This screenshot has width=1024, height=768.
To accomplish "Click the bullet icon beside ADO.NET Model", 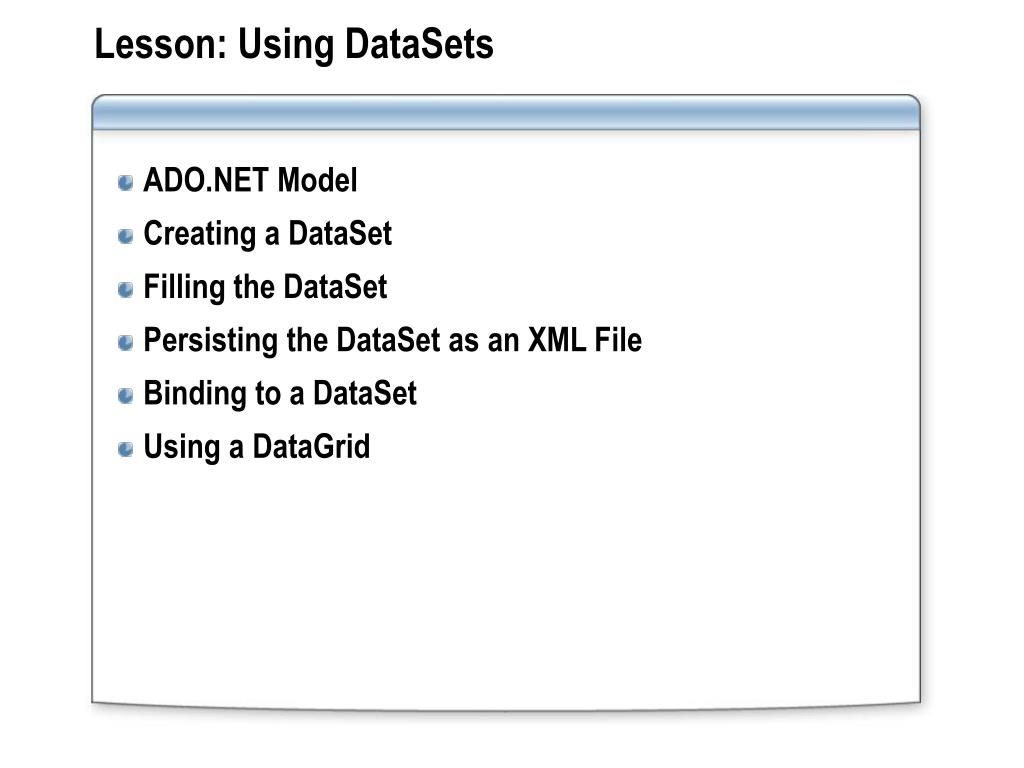I will coord(125,182).
